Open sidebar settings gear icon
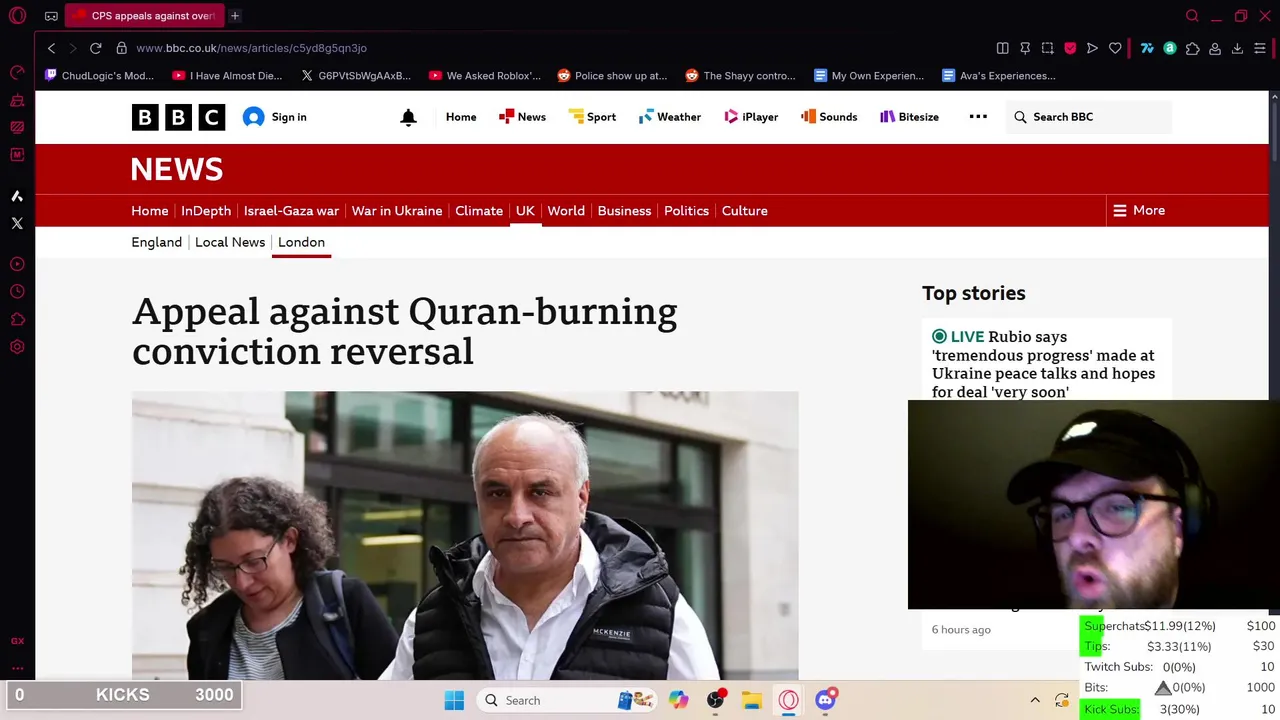Image resolution: width=1280 pixels, height=720 pixels. 17,347
